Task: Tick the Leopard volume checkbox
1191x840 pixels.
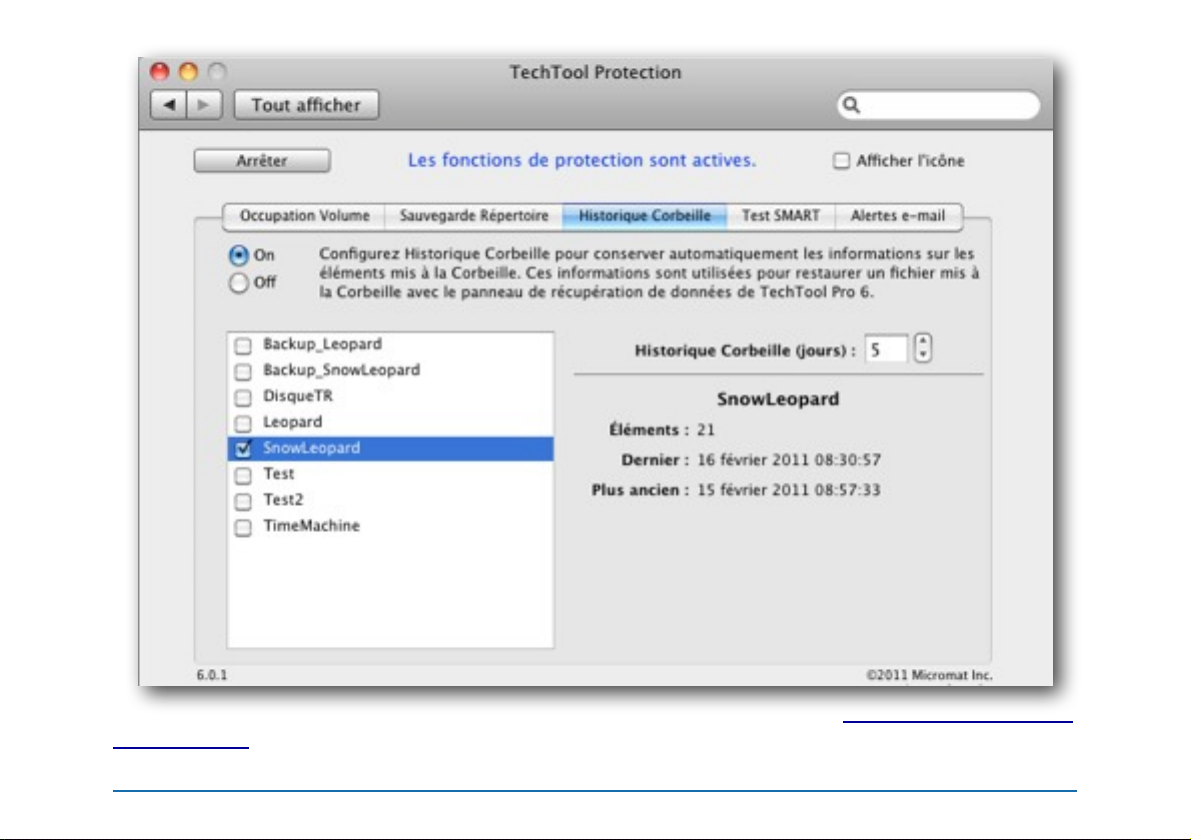Action: [x=243, y=423]
